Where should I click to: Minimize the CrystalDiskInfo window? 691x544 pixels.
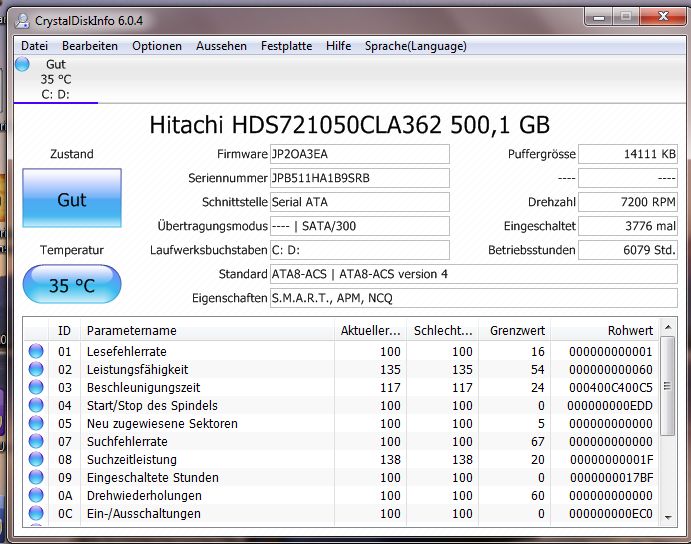coord(599,17)
